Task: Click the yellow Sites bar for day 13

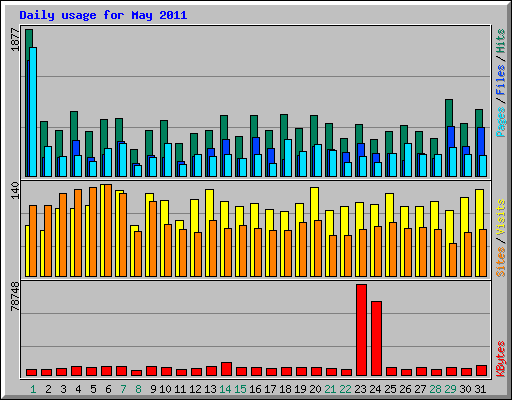Action: tap(209, 205)
